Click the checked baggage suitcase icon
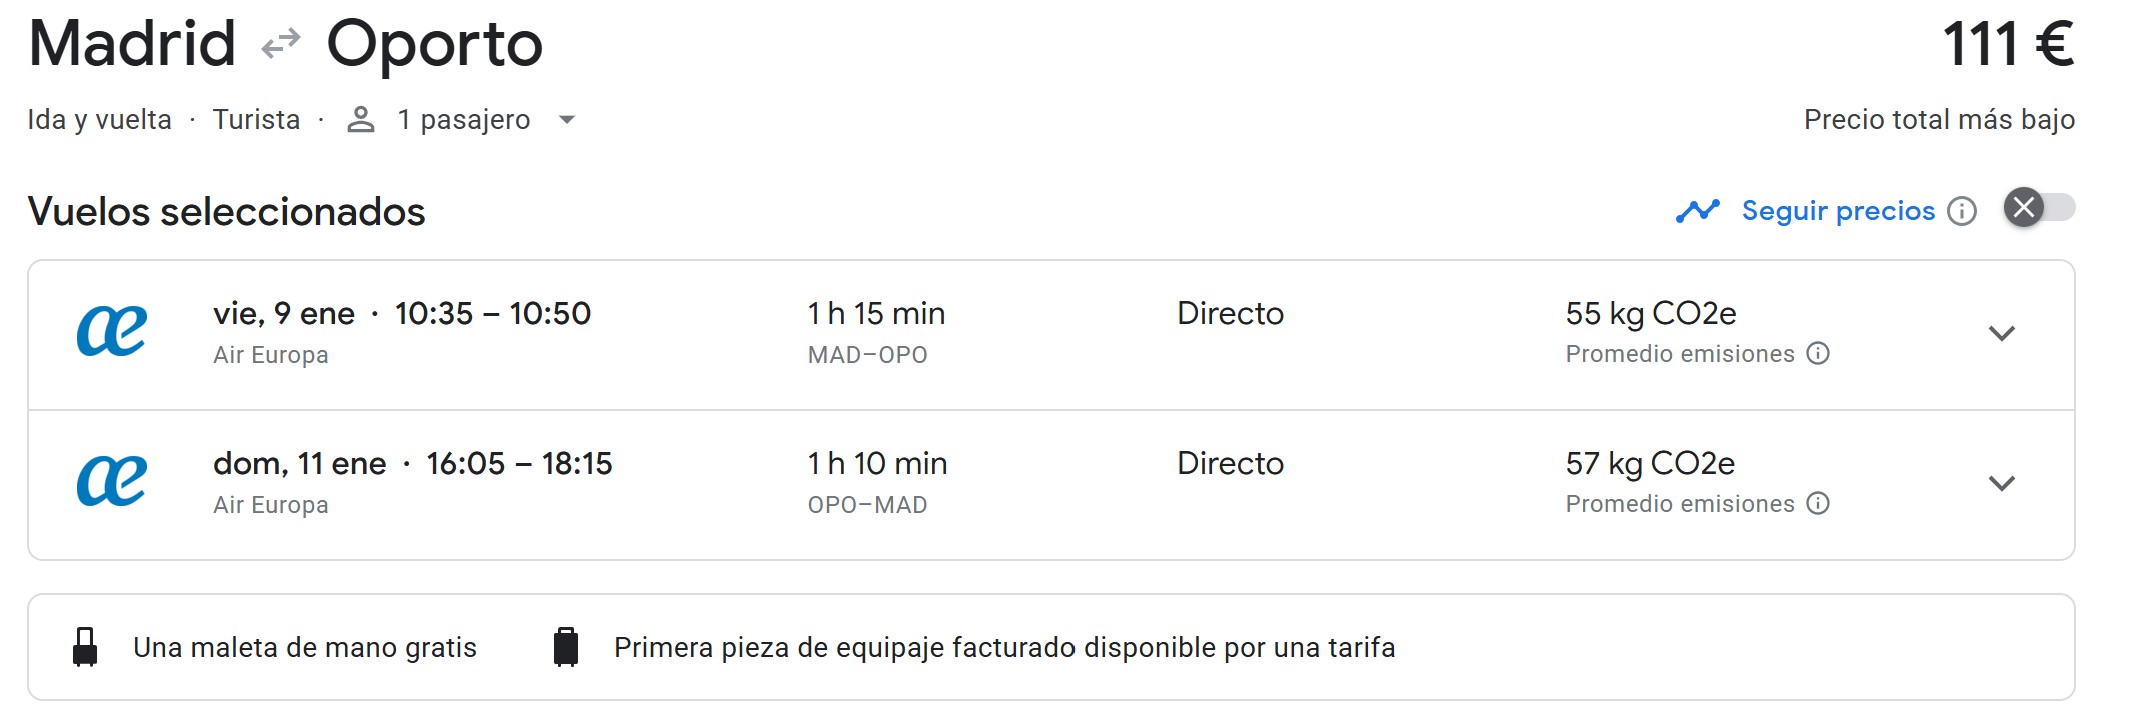The height and width of the screenshot is (710, 2140). point(566,647)
